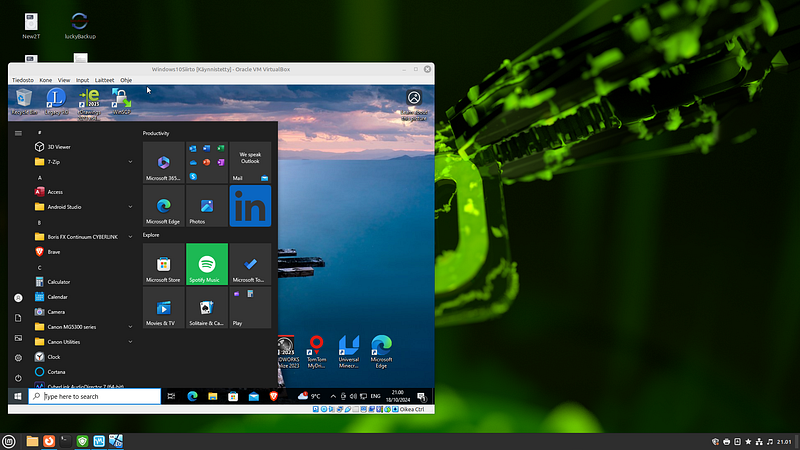Viewport: 800px width, 450px height.
Task: Expand the Start menu hamburger button
Action: pos(18,133)
